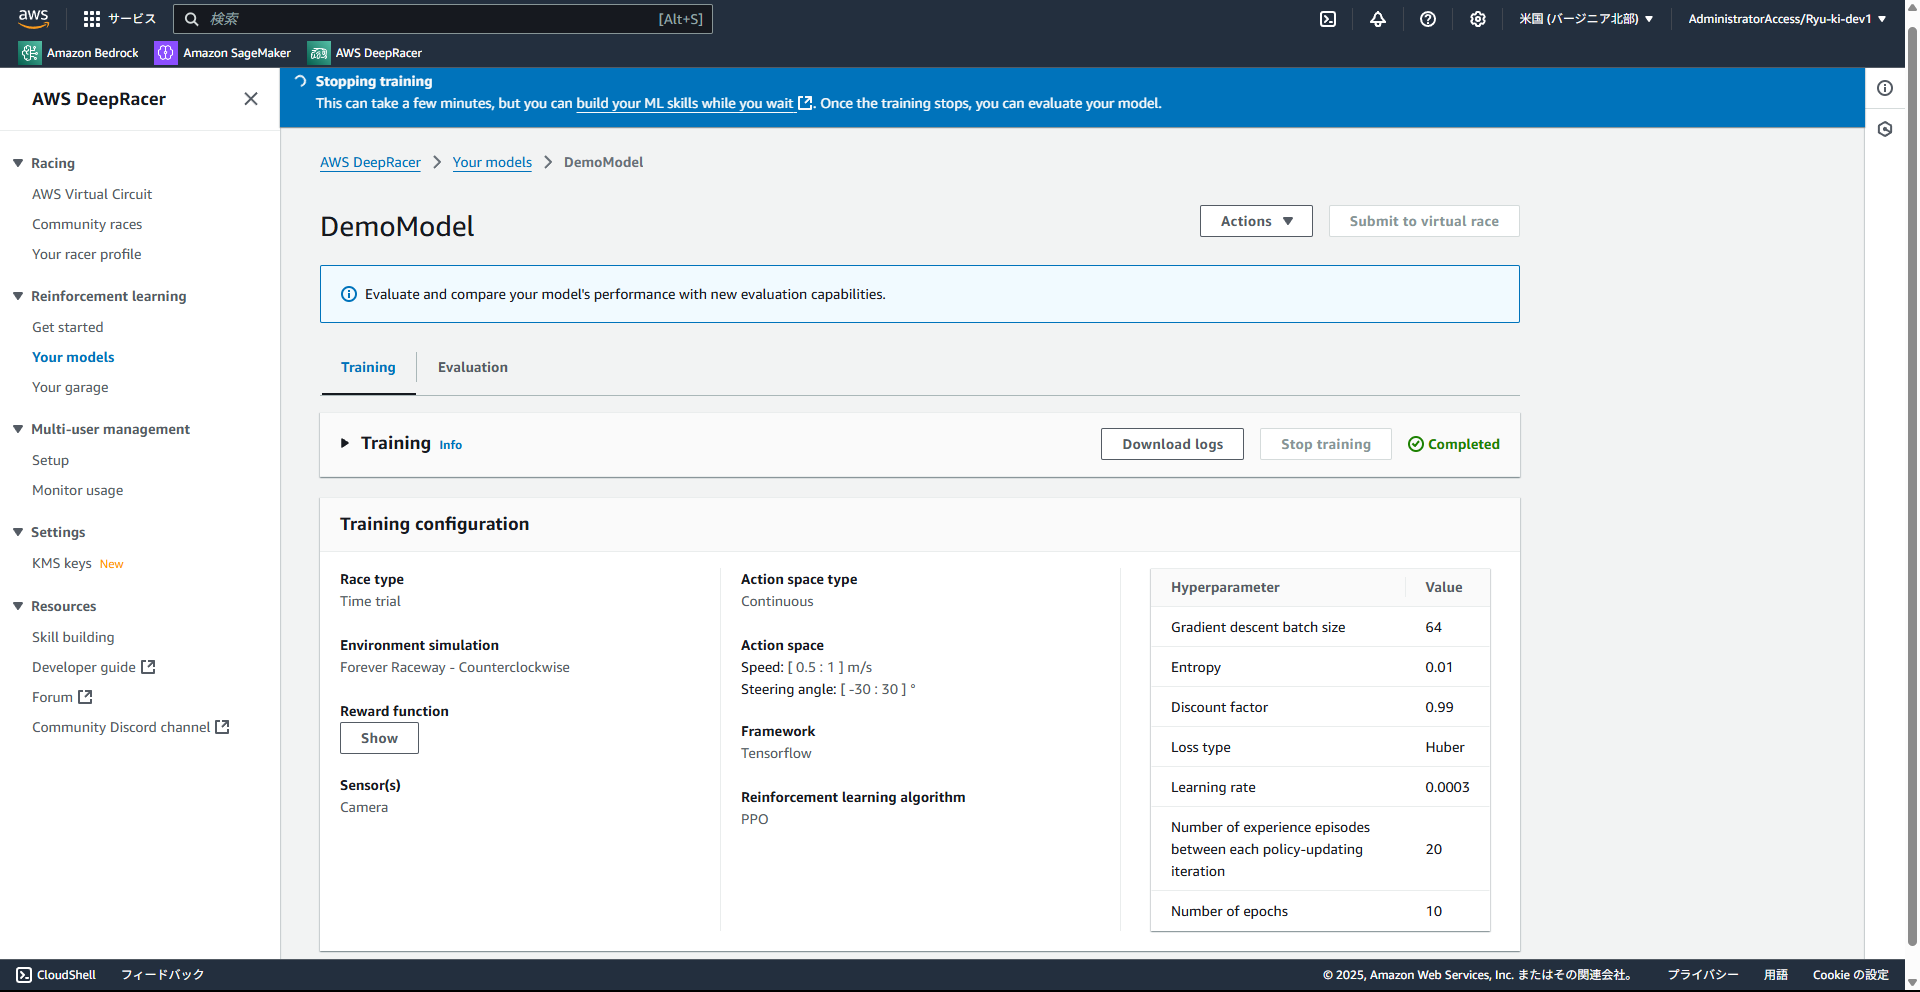
Task: Click the Amazon Bedrock favorite icon
Action: (x=30, y=53)
